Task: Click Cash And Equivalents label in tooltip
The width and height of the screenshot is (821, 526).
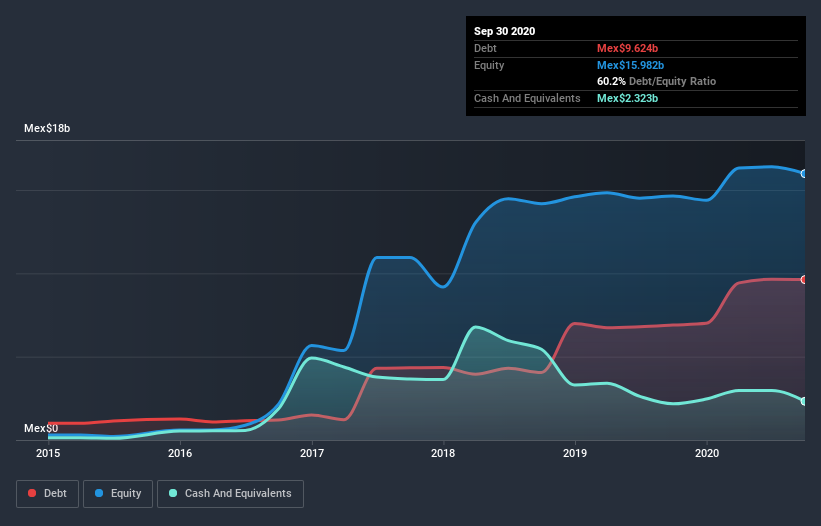Action: point(527,98)
